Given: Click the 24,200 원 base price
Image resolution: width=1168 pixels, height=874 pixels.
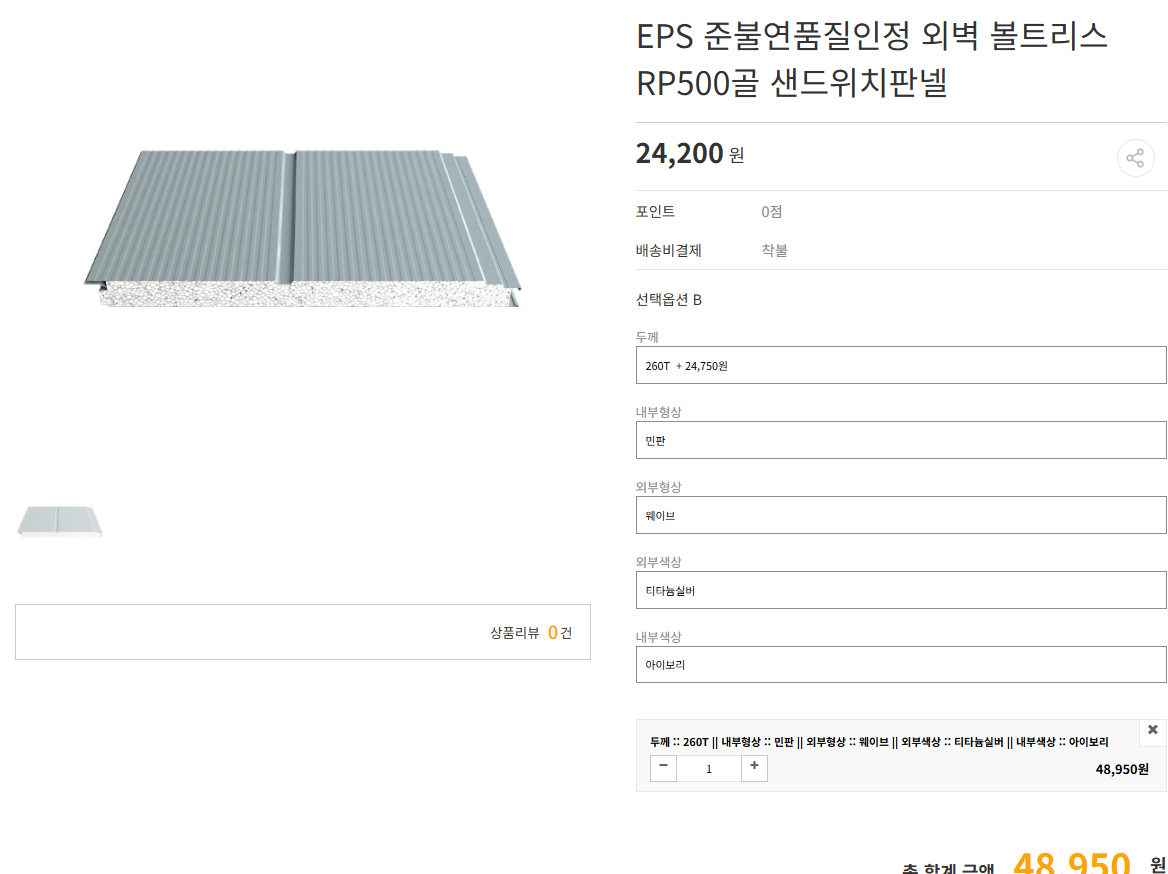Looking at the screenshot, I should [x=689, y=154].
